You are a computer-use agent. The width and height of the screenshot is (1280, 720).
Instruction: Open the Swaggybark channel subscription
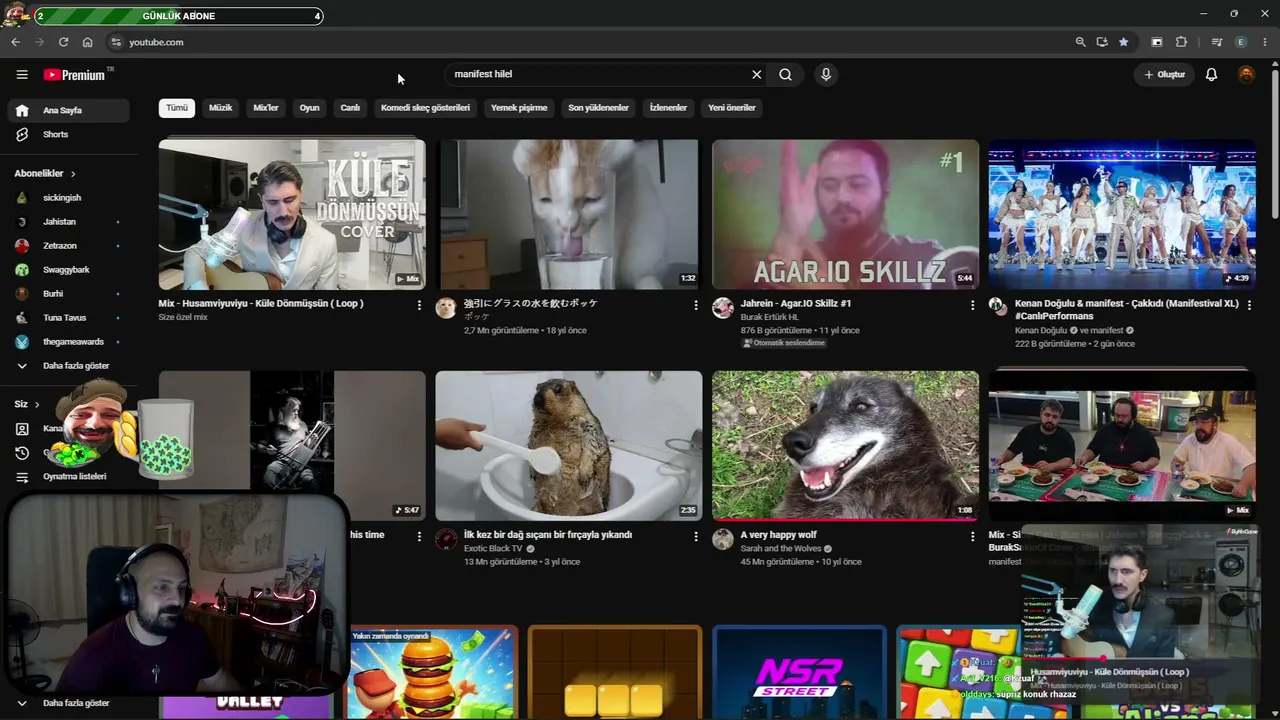pos(68,270)
